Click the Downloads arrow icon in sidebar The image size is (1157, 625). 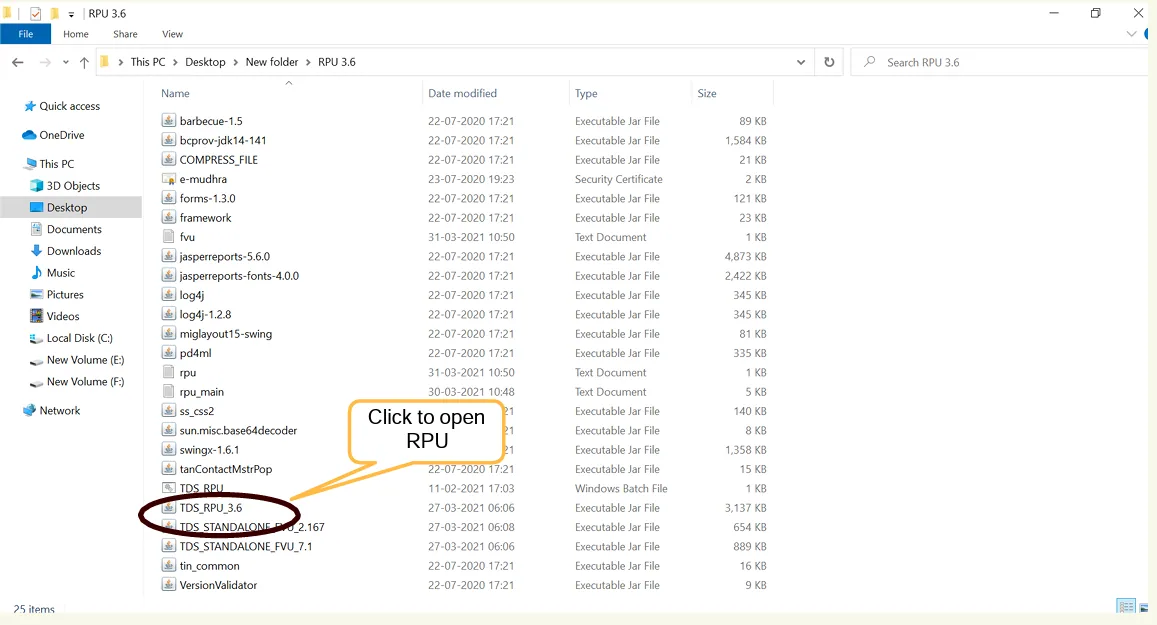36,251
